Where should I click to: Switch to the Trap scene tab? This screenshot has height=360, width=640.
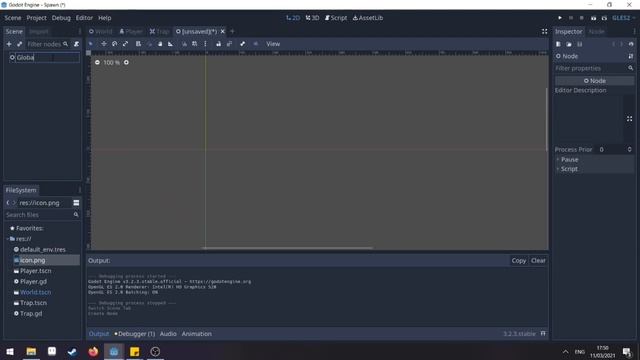click(159, 31)
